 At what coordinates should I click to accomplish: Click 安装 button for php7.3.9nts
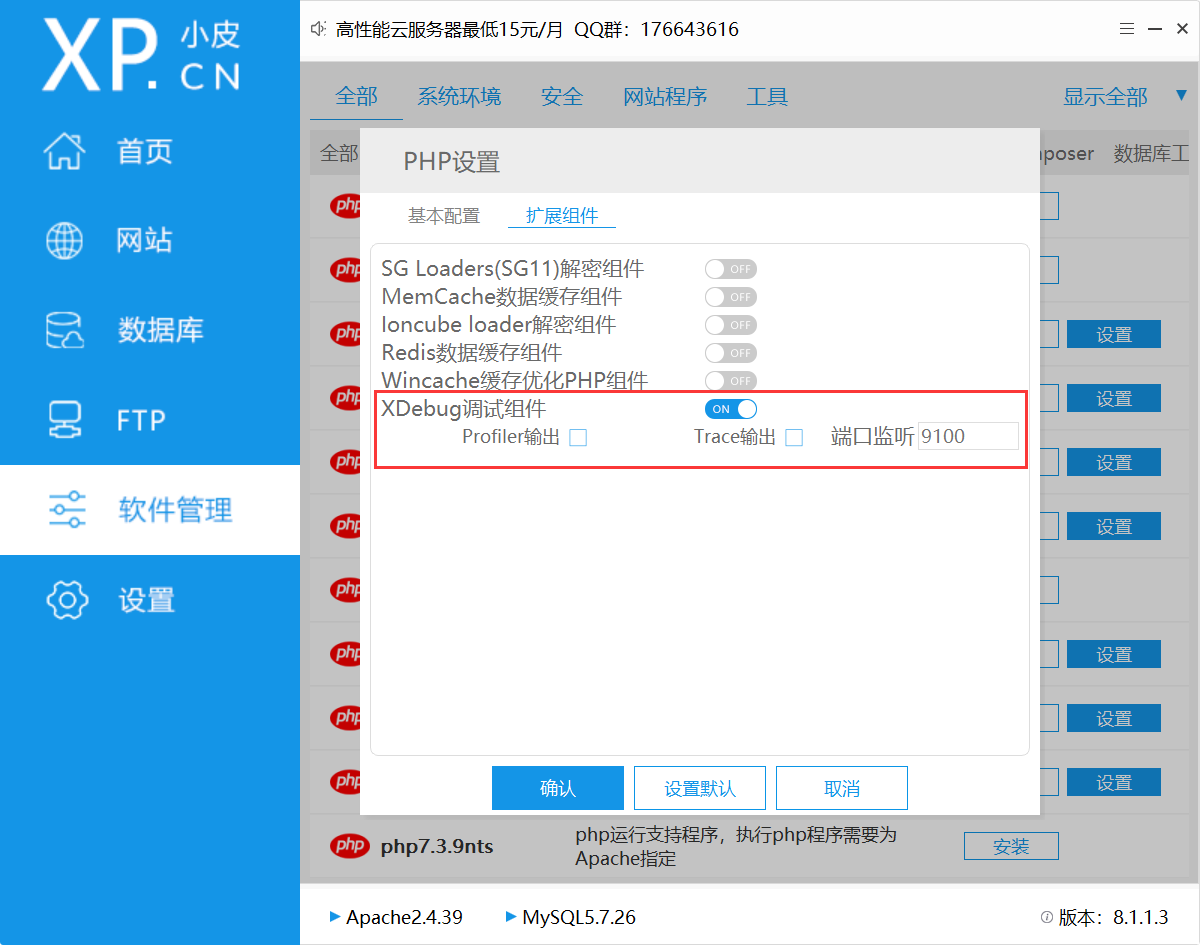pyautogui.click(x=1011, y=846)
